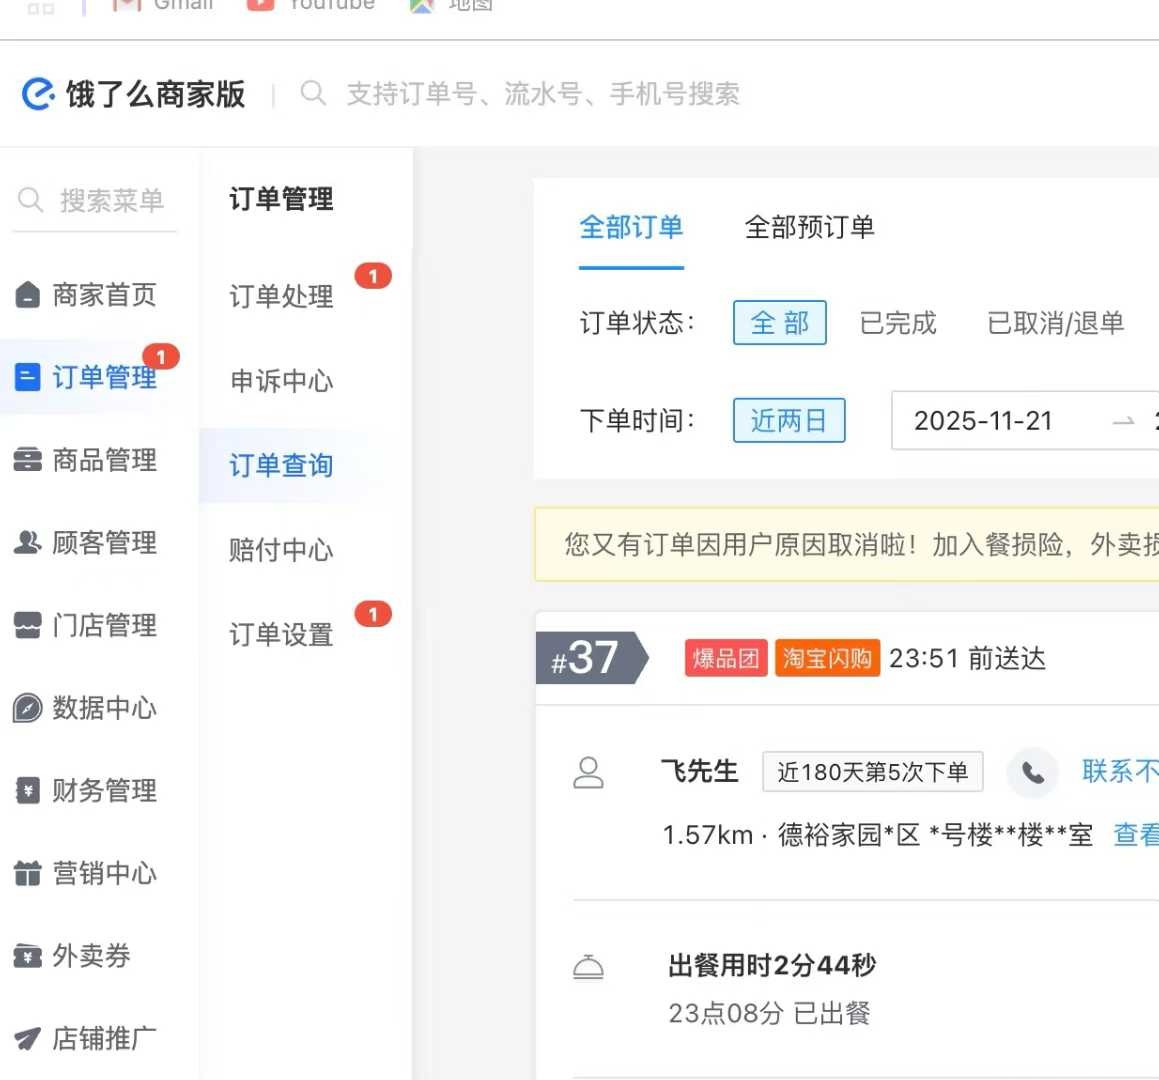Select the 已取消/退单 status filter
The width and height of the screenshot is (1159, 1080).
tap(1054, 322)
